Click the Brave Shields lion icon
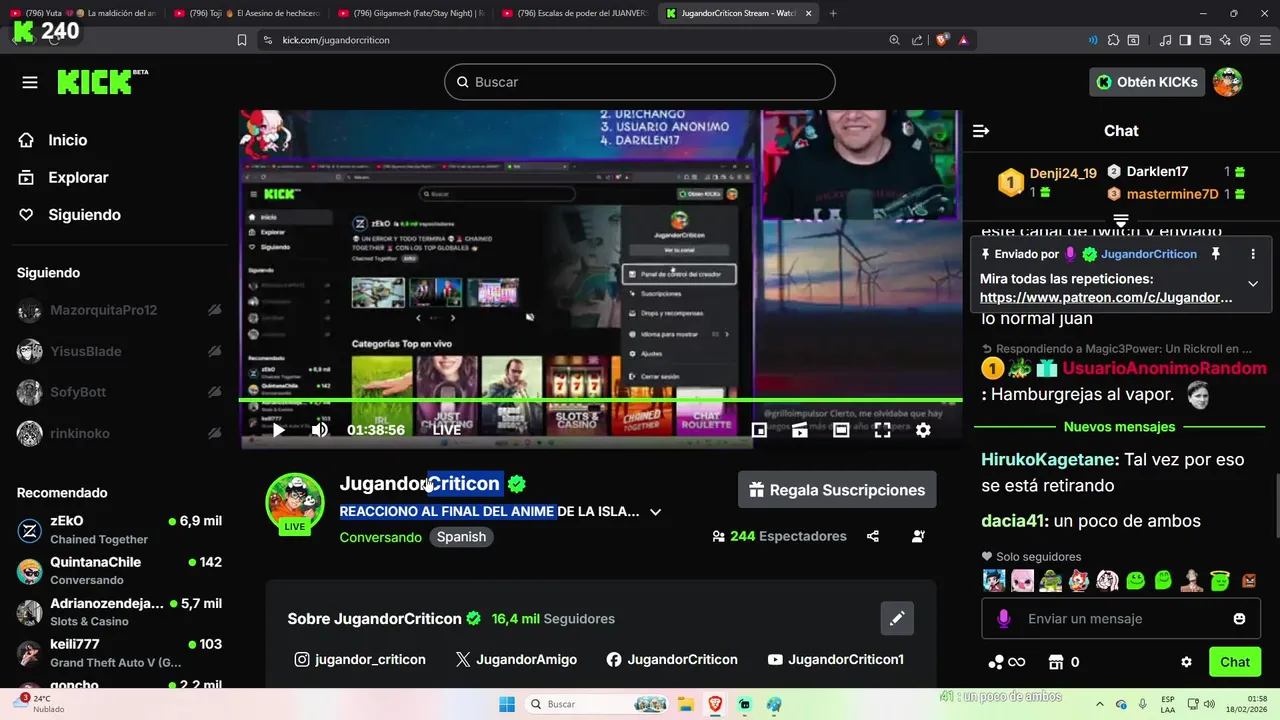Viewport: 1280px width, 720px height. tap(941, 40)
